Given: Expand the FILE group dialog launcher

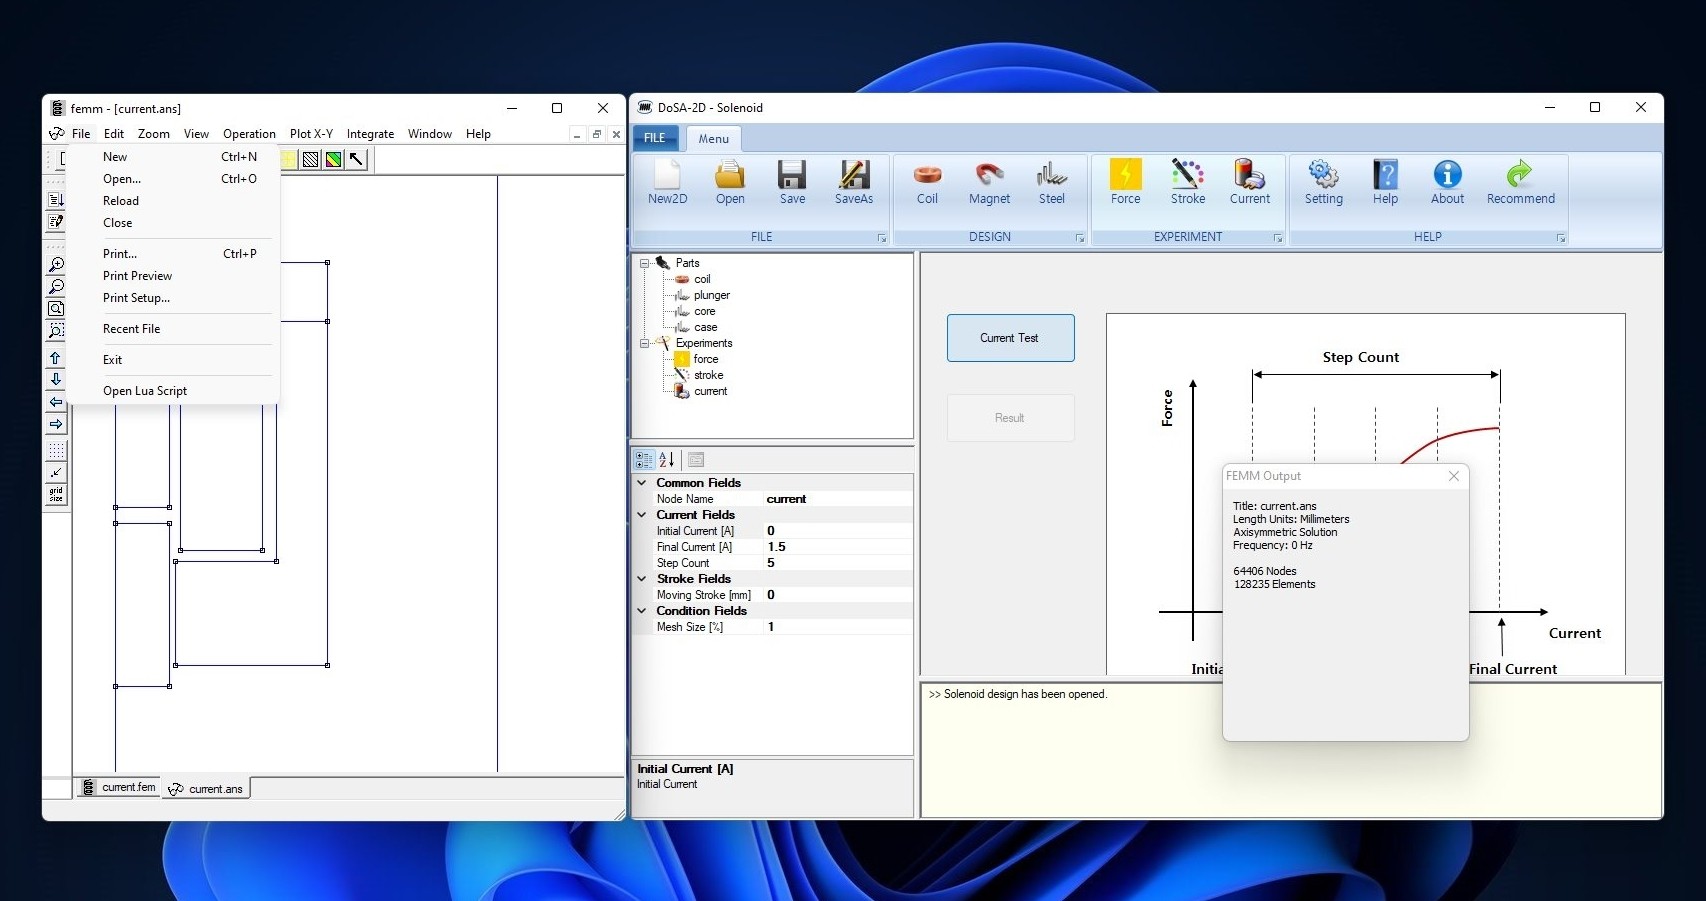Looking at the screenshot, I should coord(882,238).
